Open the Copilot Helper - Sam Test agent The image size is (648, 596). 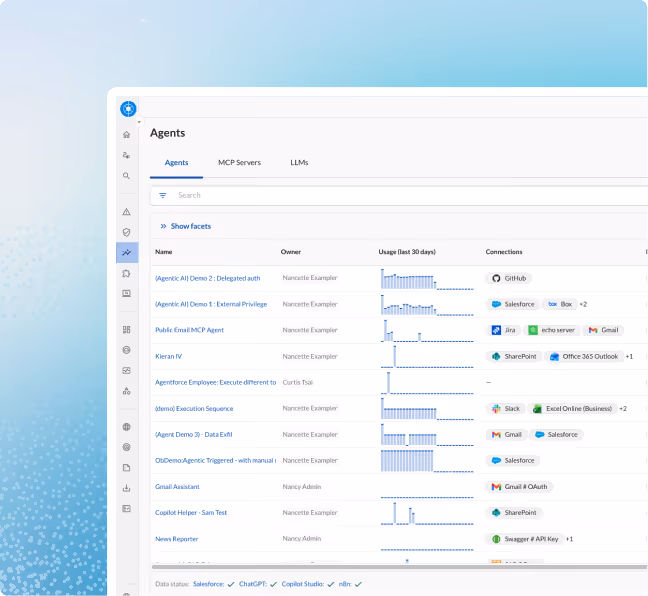coord(191,513)
